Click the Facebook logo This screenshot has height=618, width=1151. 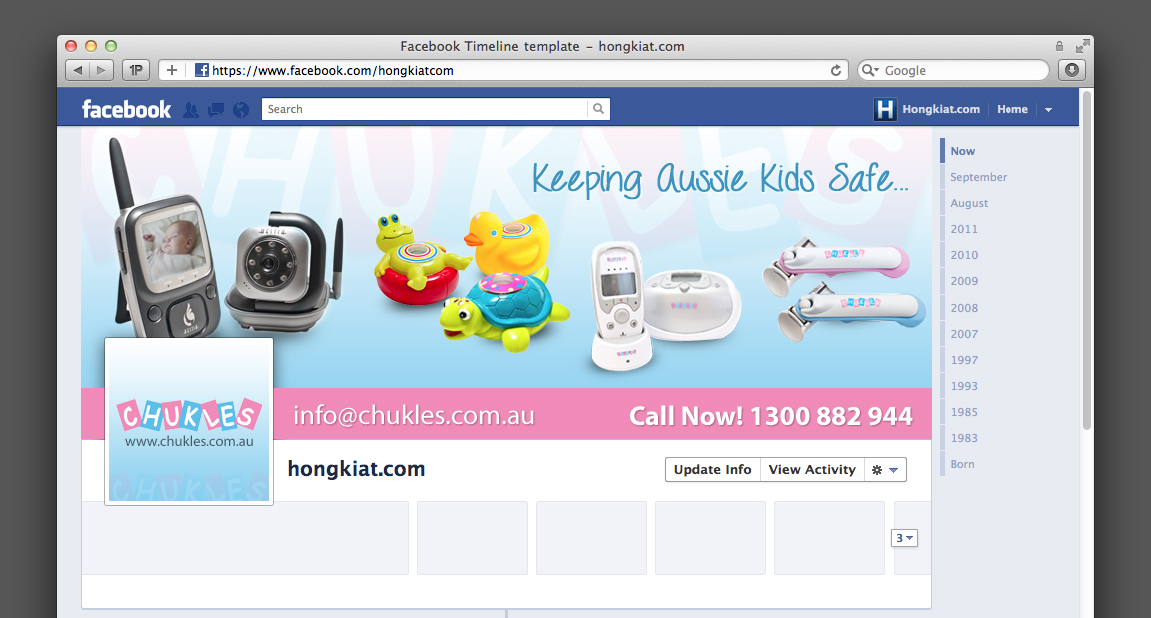tap(126, 109)
